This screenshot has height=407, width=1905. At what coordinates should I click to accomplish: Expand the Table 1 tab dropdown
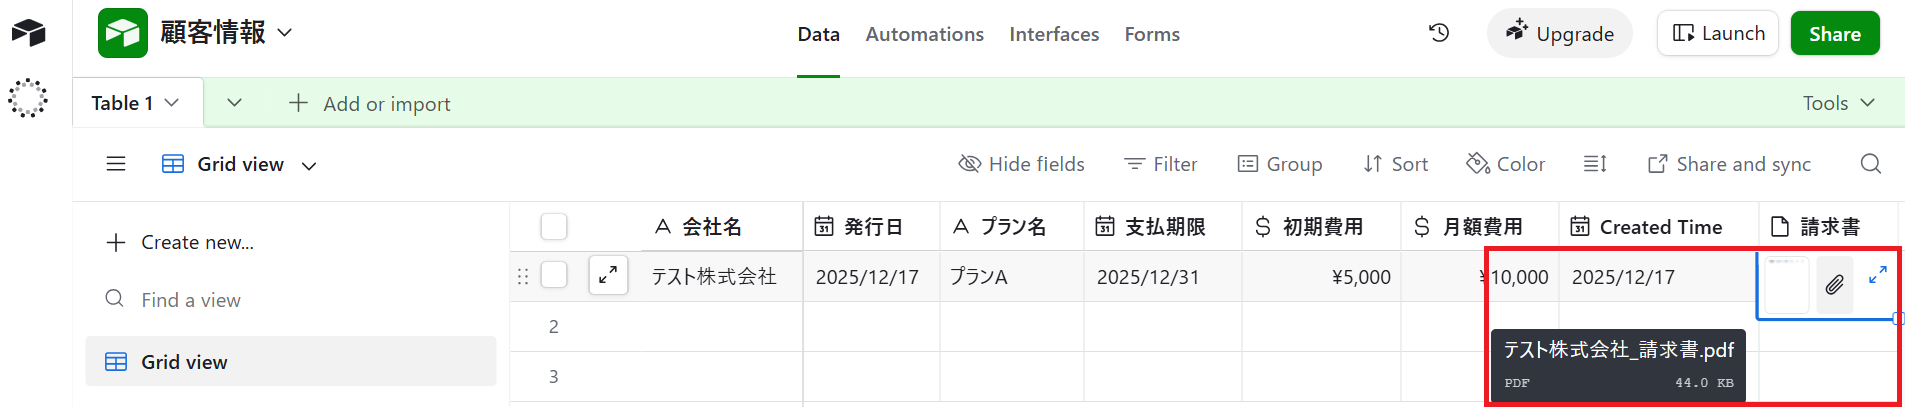coord(172,103)
